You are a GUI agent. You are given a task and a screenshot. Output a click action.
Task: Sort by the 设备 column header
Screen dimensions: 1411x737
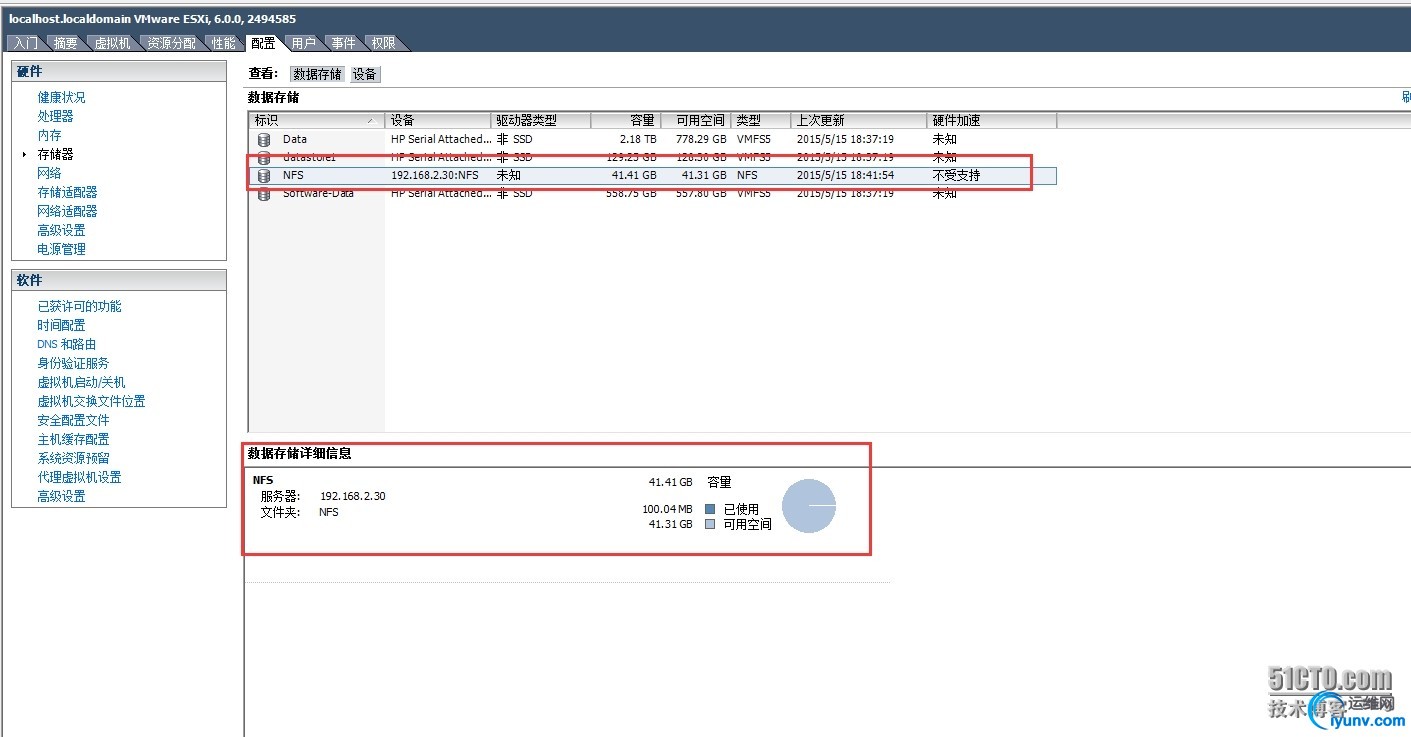tap(438, 120)
